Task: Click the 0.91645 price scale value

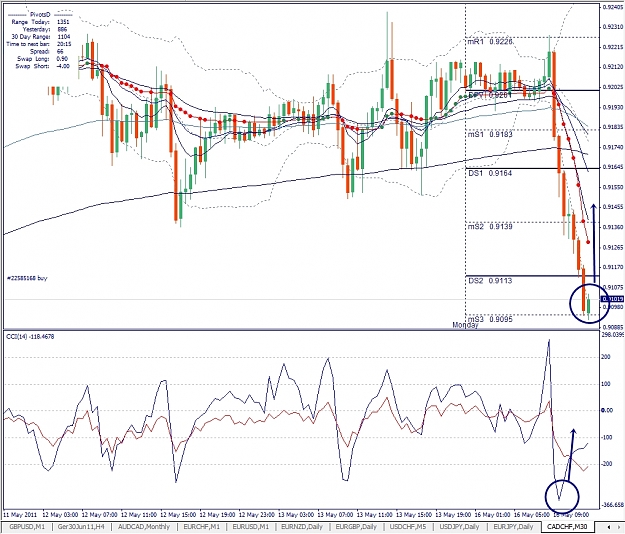Action: (613, 167)
